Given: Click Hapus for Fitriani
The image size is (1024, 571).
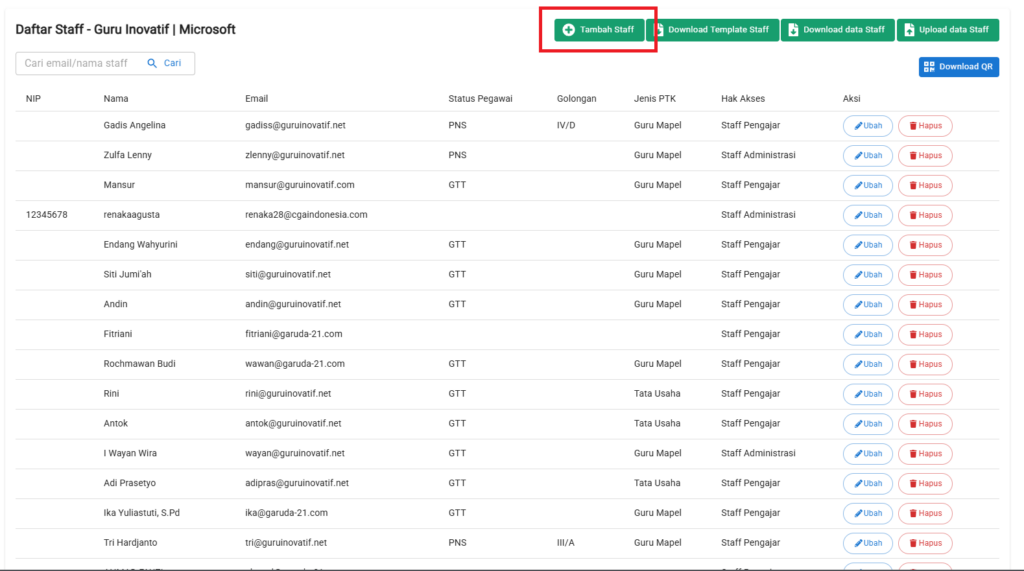Looking at the screenshot, I should pos(925,334).
